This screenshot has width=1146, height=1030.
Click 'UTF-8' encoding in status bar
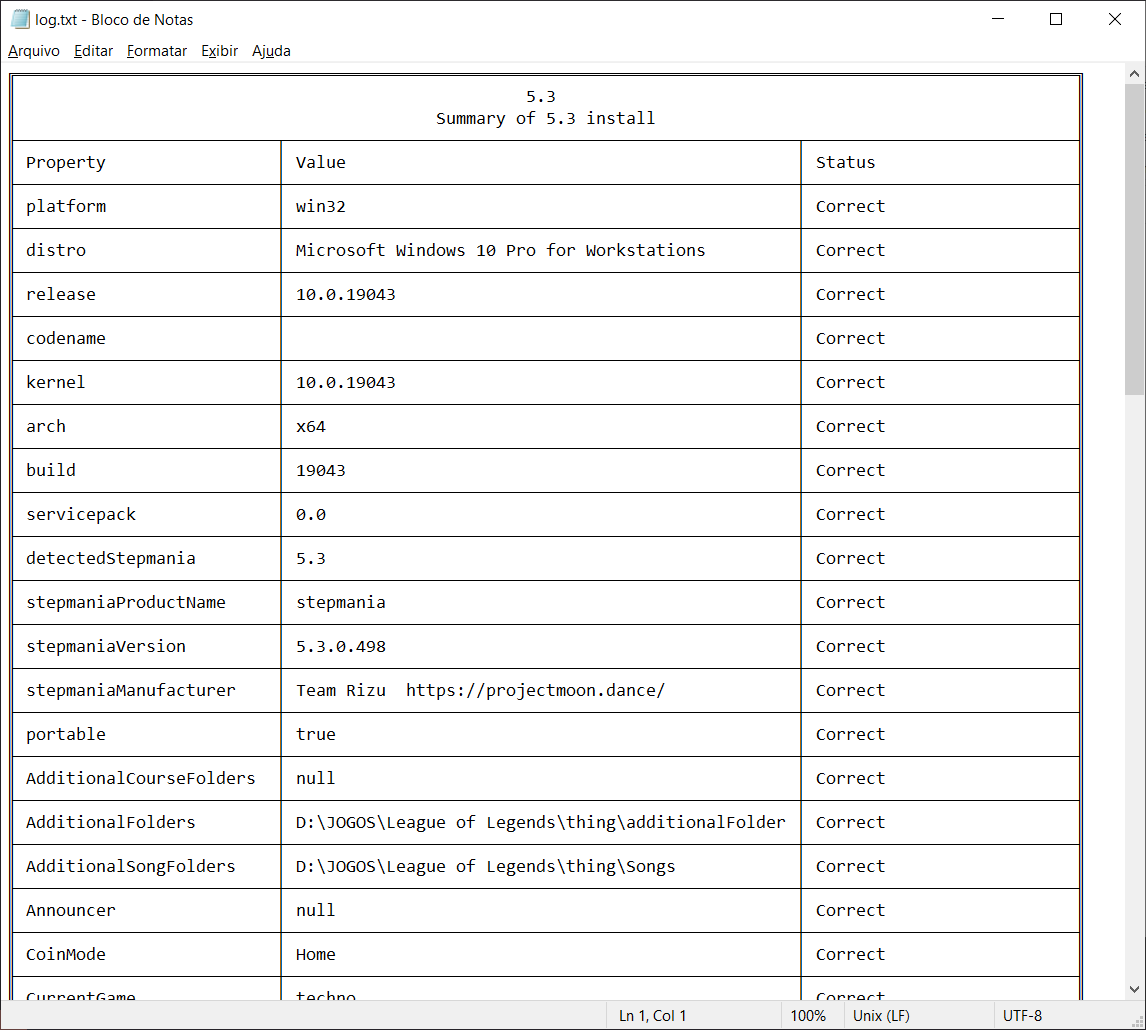point(1022,1015)
